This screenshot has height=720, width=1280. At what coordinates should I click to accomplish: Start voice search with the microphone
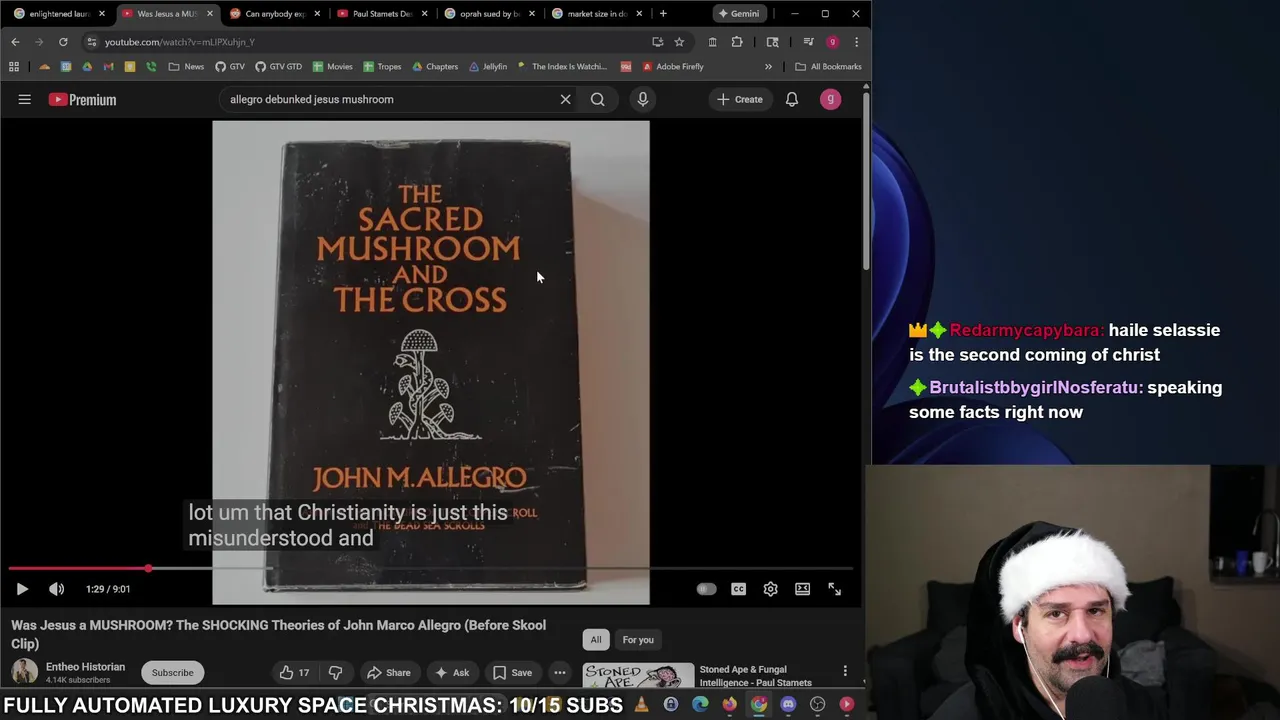(643, 99)
